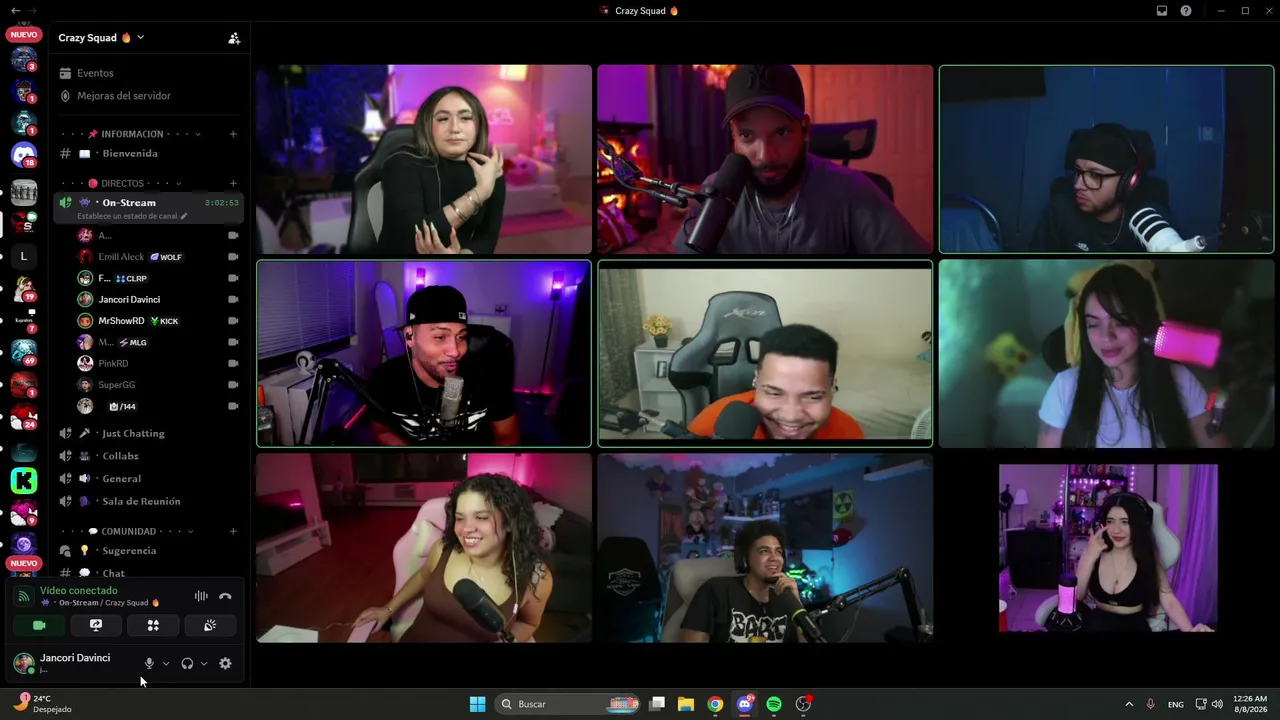Click camera icon beside Emill Aleck

[x=233, y=257]
